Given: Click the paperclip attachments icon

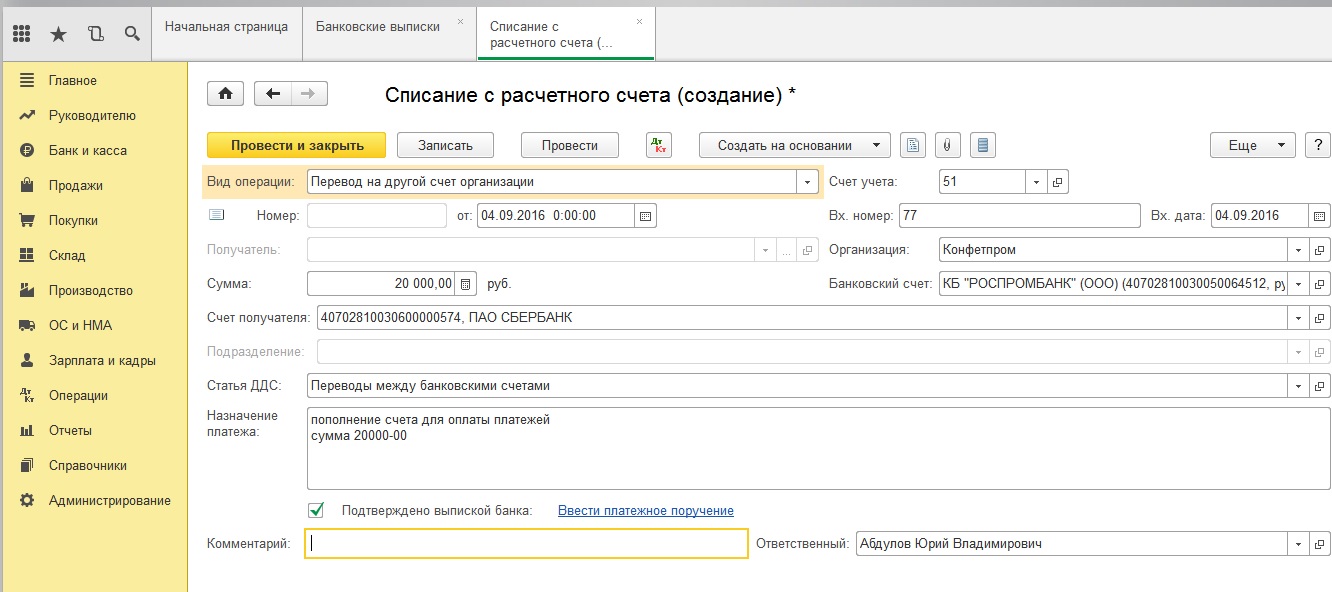Looking at the screenshot, I should [x=946, y=145].
